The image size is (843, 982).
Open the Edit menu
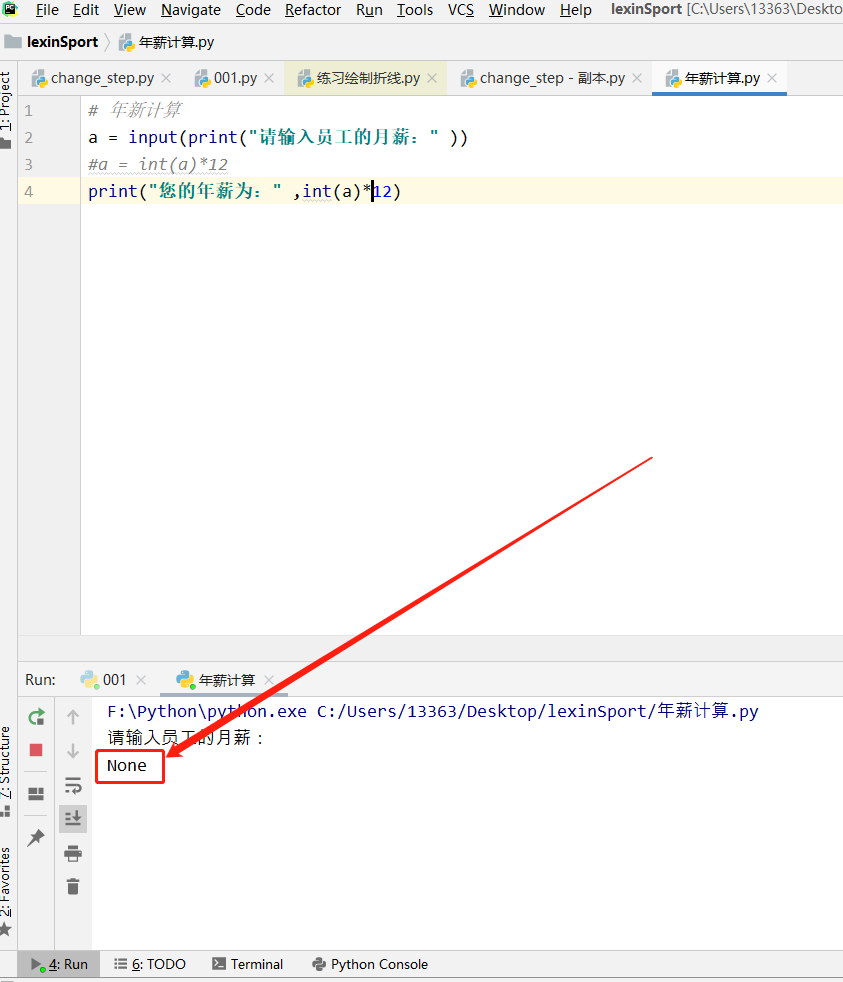[86, 10]
